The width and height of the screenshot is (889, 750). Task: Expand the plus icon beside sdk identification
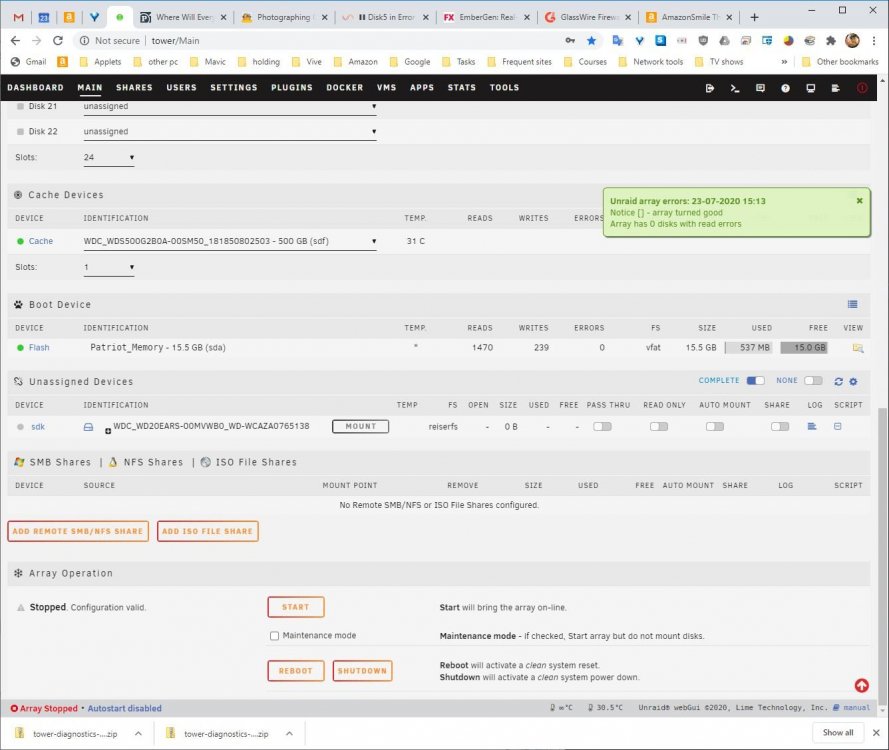[108, 431]
